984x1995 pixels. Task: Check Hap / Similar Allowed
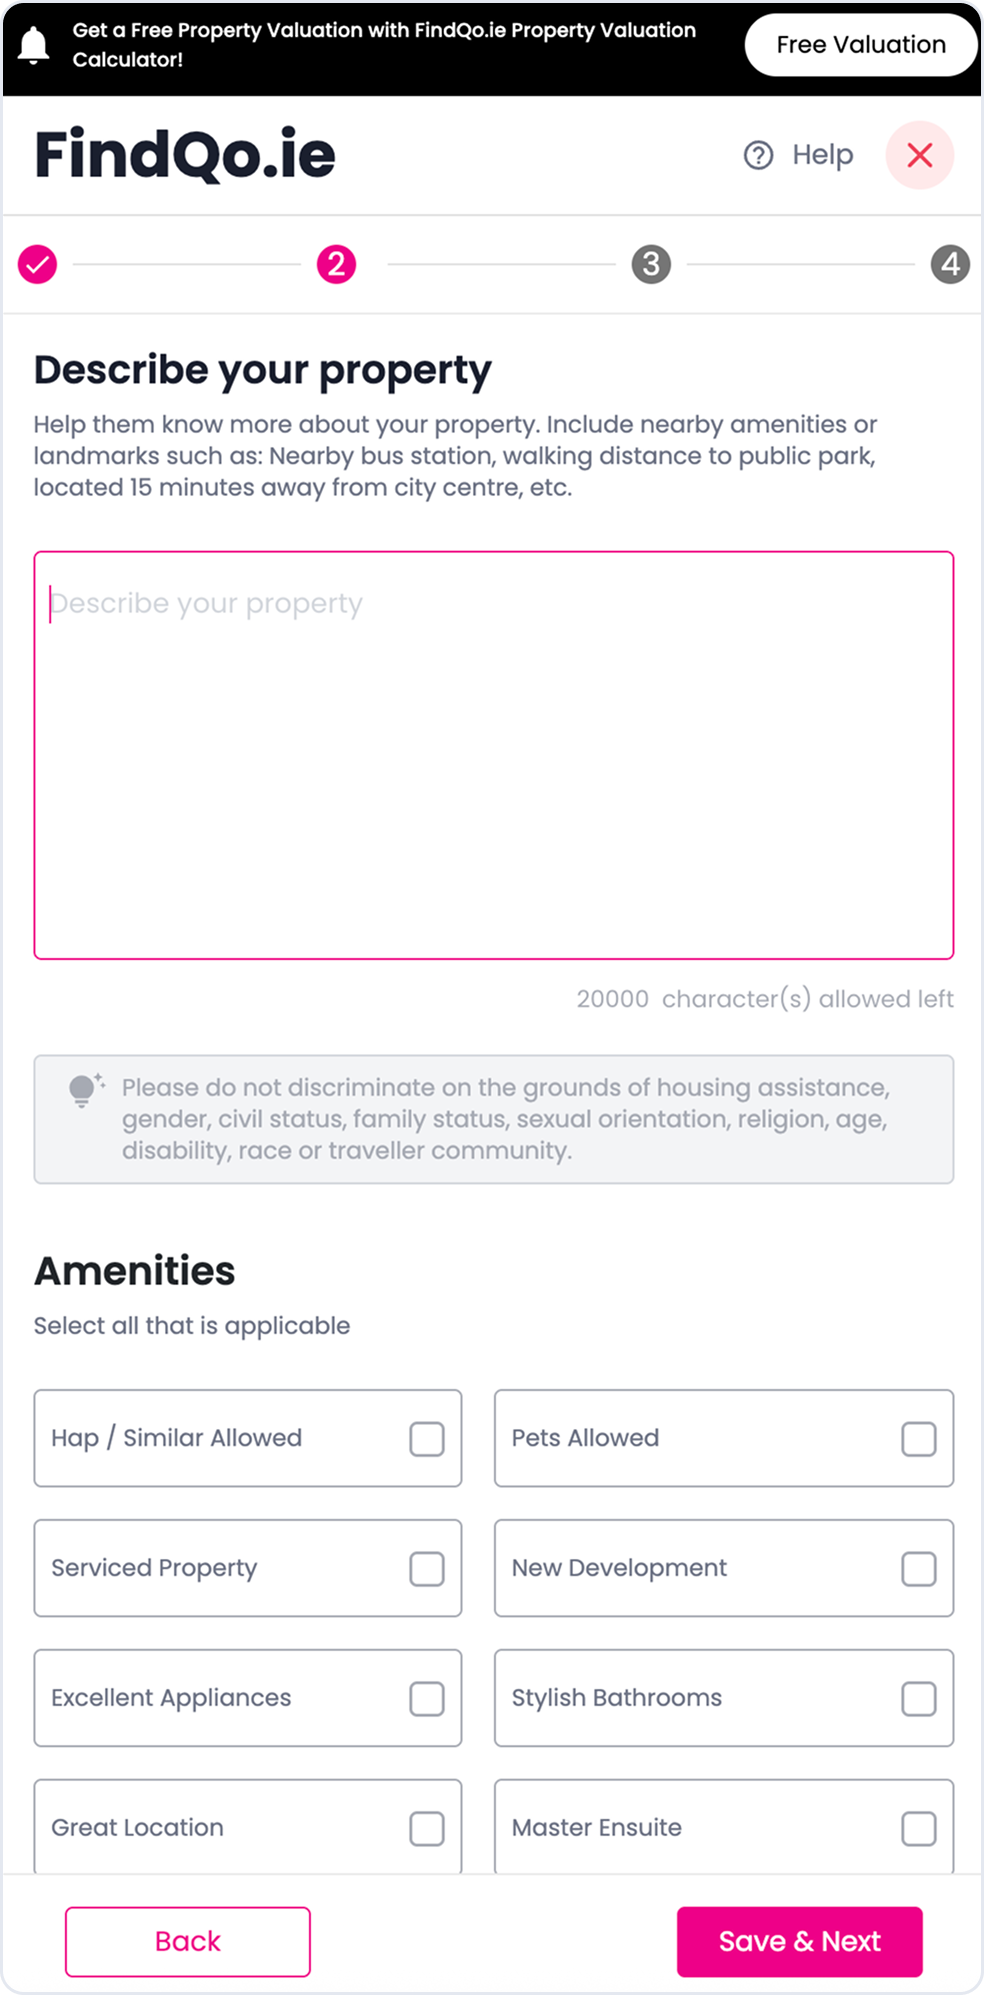(426, 1438)
